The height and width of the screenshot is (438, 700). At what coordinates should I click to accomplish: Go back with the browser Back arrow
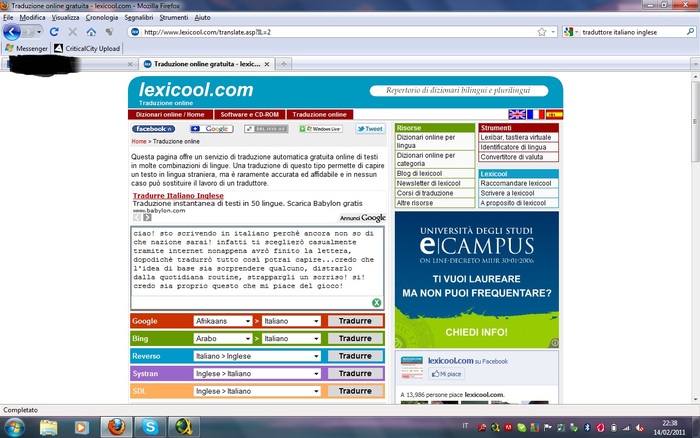(12, 32)
